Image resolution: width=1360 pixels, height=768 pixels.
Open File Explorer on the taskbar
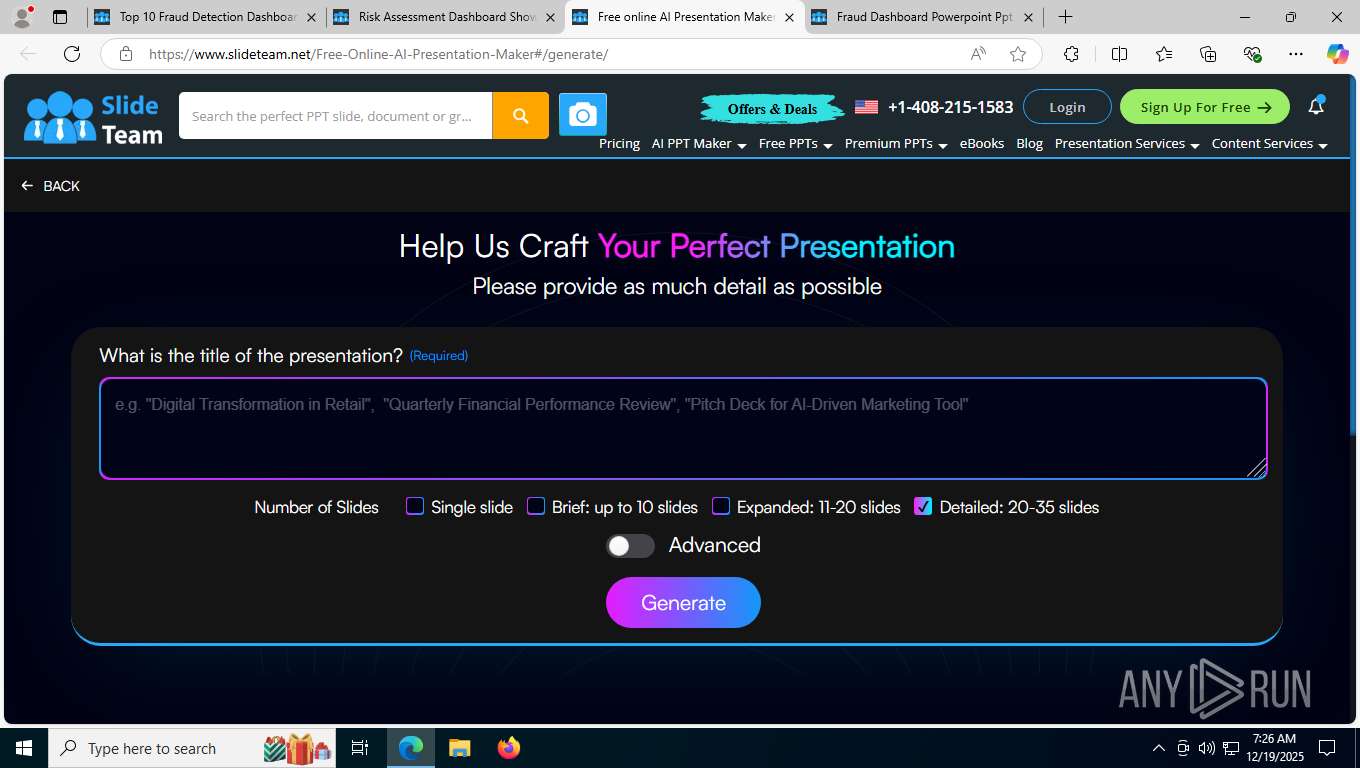point(459,748)
